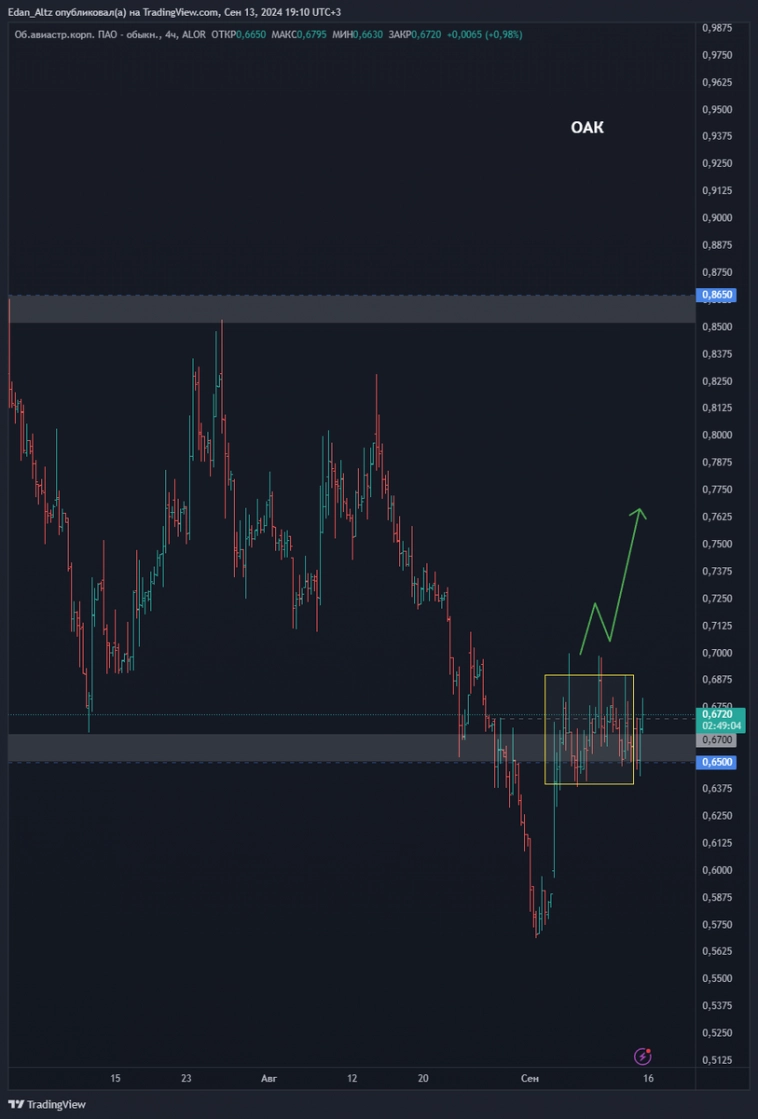Click the 4ч timeframe in the legend
758x1119 pixels.
(171, 34)
